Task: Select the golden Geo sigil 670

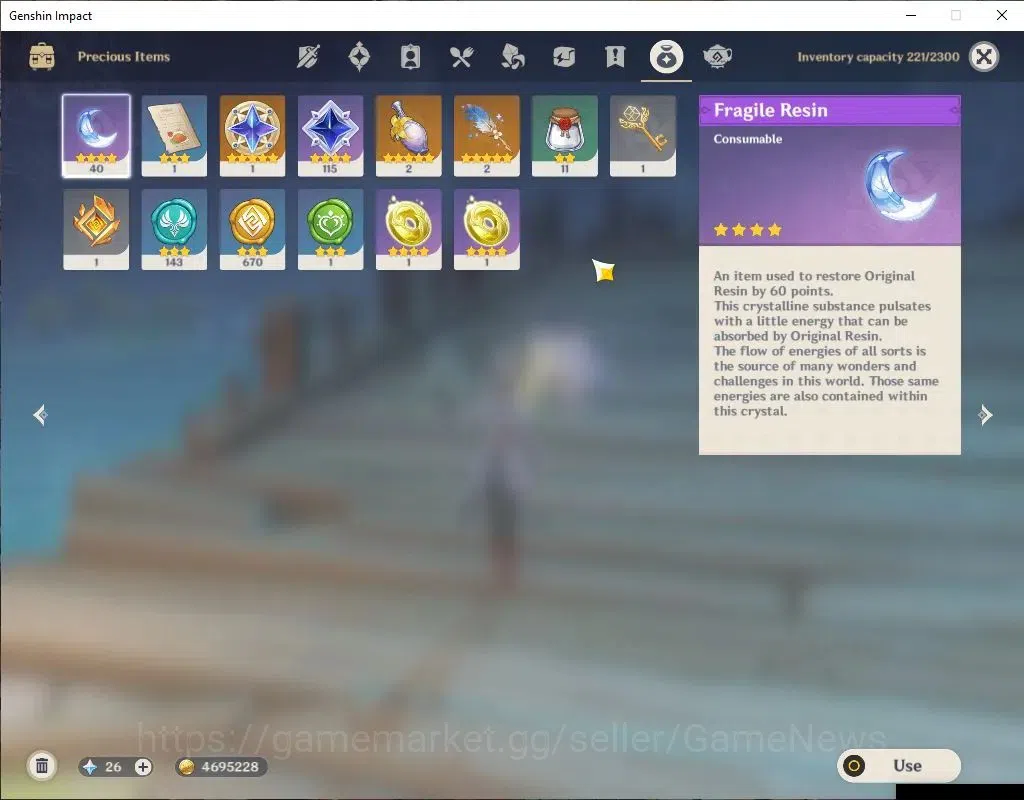Action: point(252,229)
